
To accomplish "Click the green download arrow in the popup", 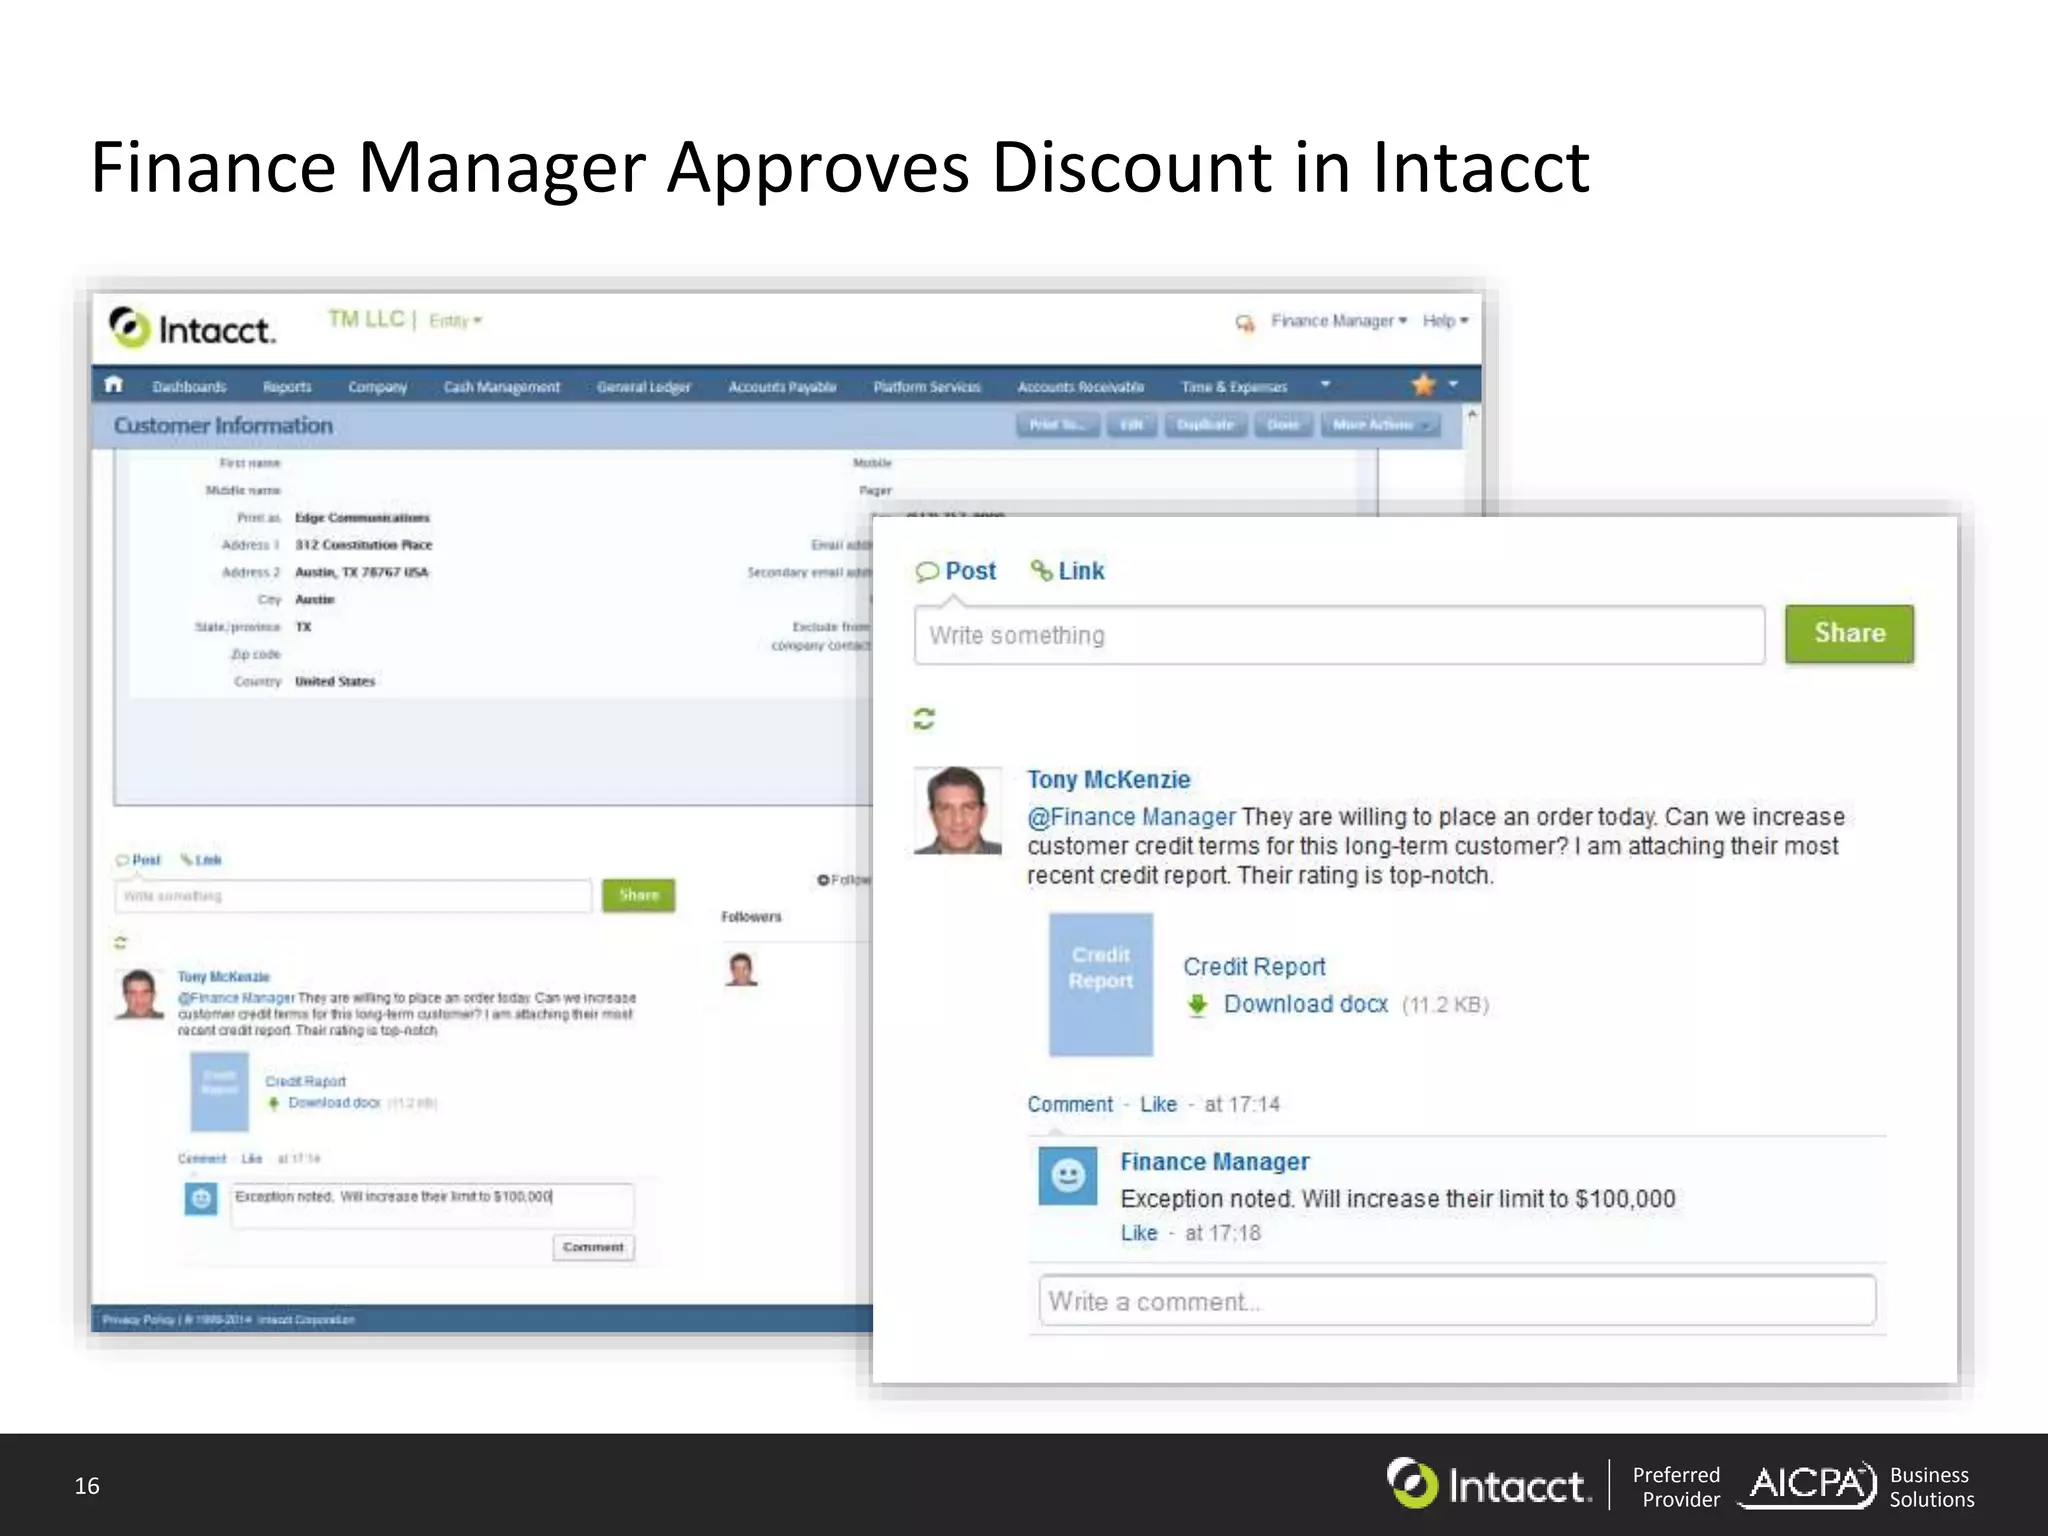I will (x=1197, y=1005).
